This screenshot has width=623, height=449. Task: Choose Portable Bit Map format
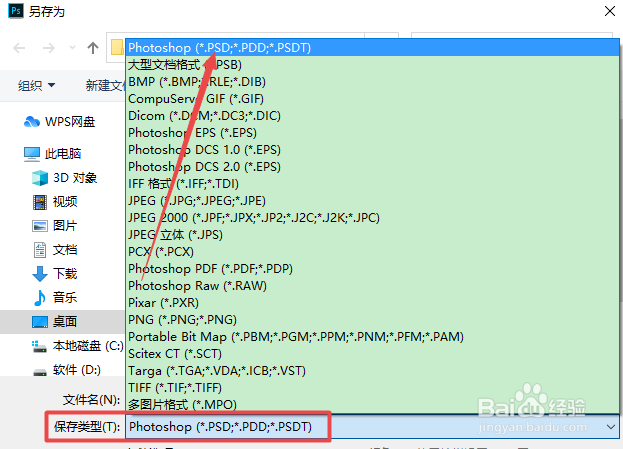pyautogui.click(x=372, y=337)
